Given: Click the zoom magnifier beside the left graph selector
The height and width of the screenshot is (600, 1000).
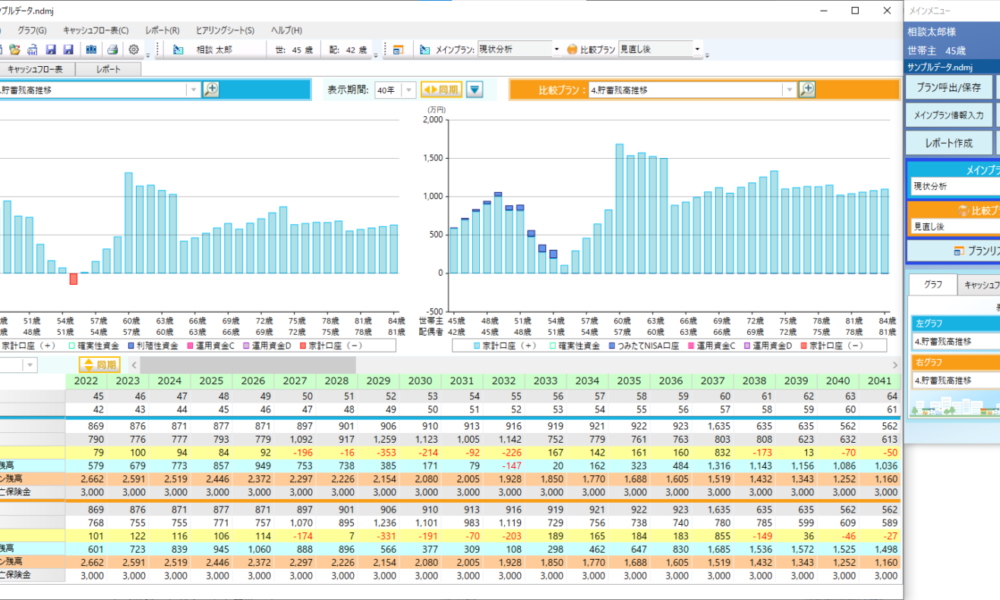Looking at the screenshot, I should [x=211, y=89].
